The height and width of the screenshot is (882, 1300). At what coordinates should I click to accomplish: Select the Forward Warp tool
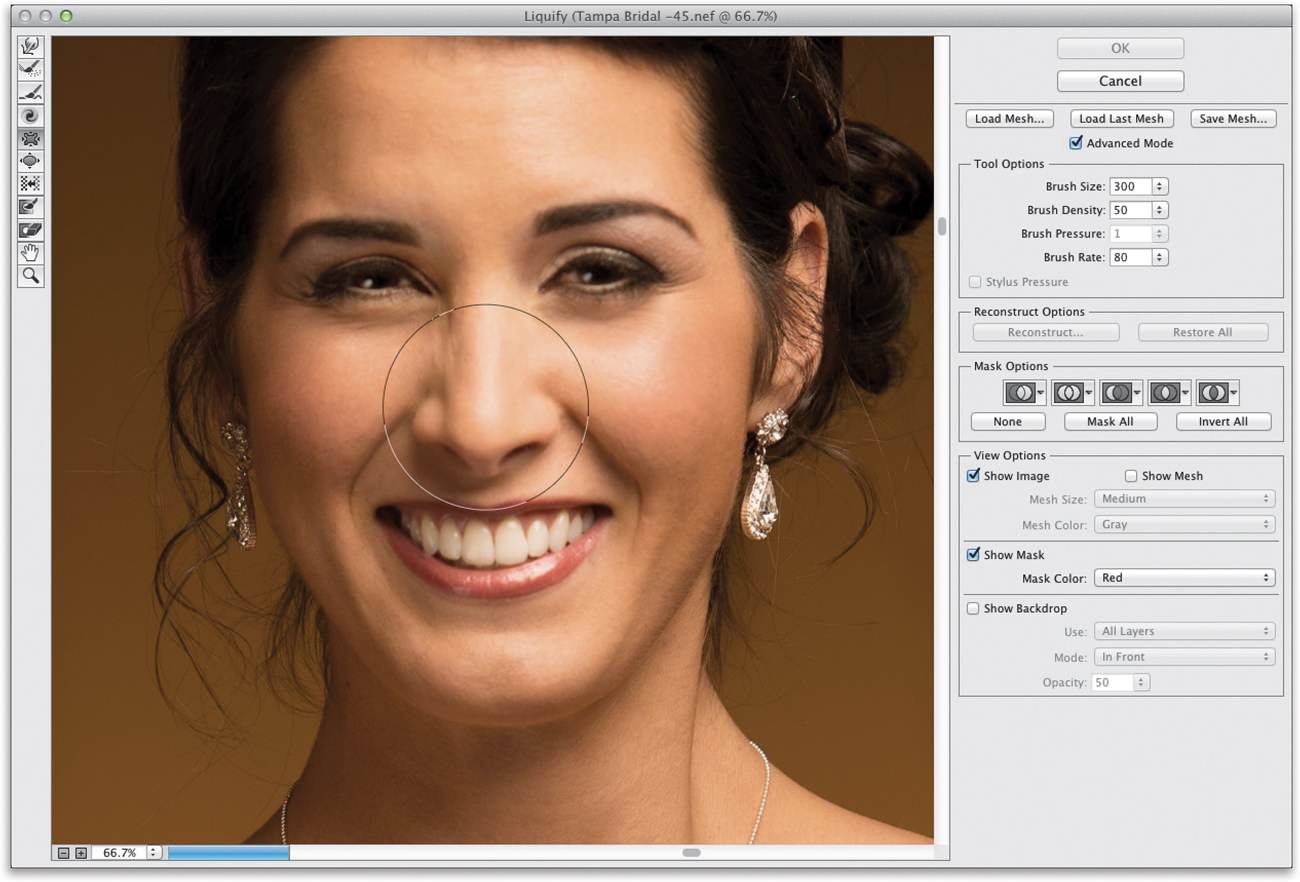pyautogui.click(x=31, y=46)
